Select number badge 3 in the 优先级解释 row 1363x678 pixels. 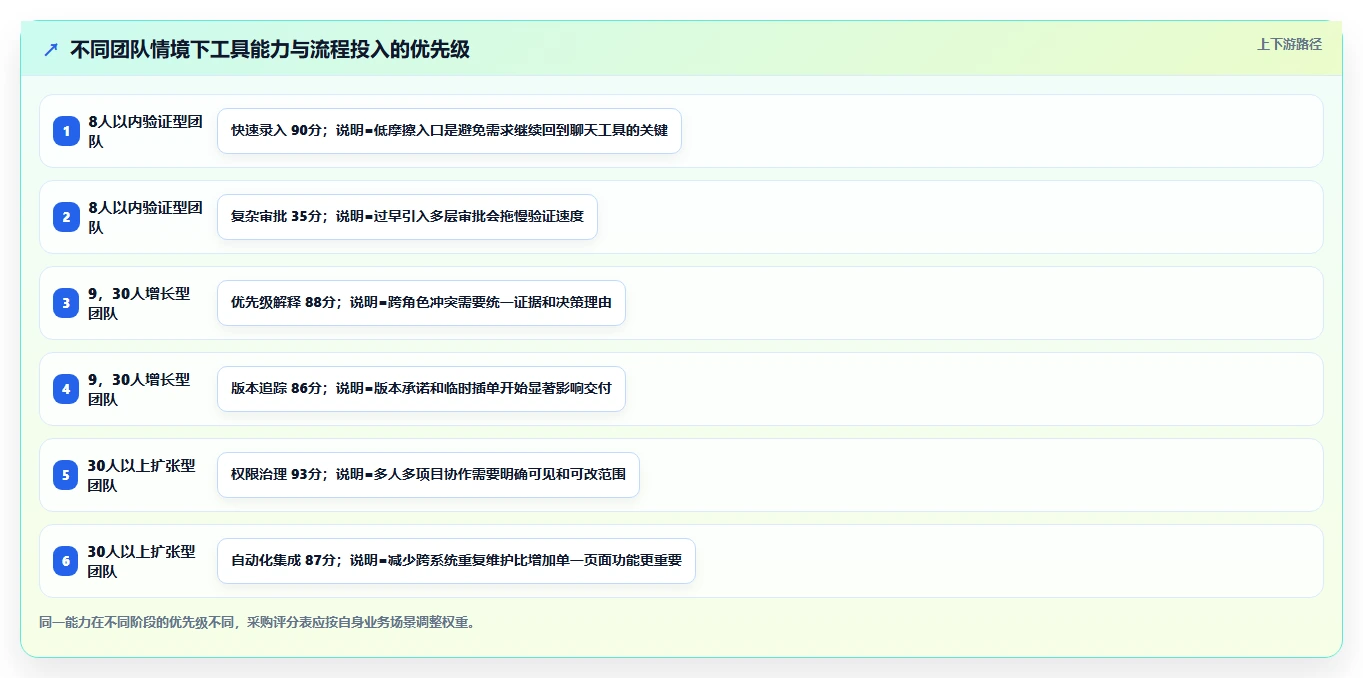point(66,303)
